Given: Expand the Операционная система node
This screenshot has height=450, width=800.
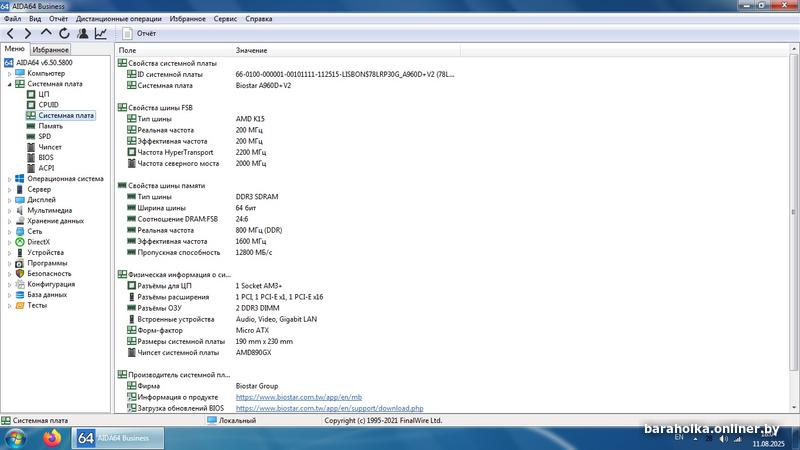Looking at the screenshot, I should [9, 179].
